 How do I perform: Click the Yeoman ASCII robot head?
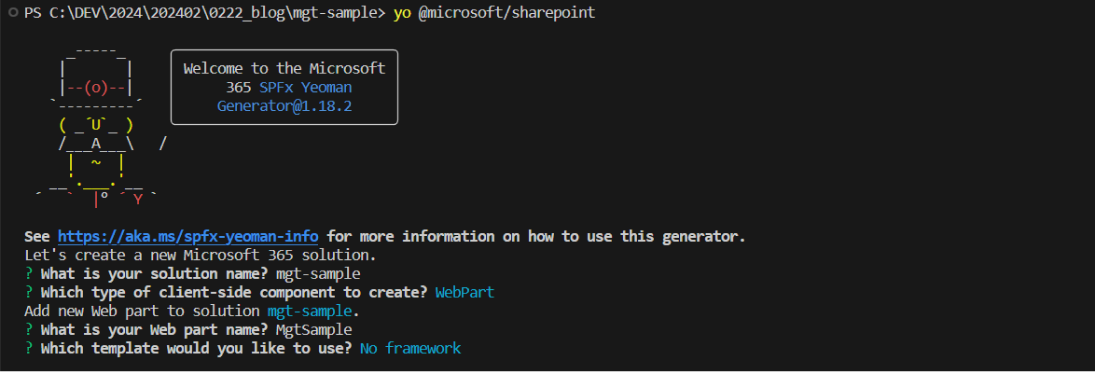(96, 78)
